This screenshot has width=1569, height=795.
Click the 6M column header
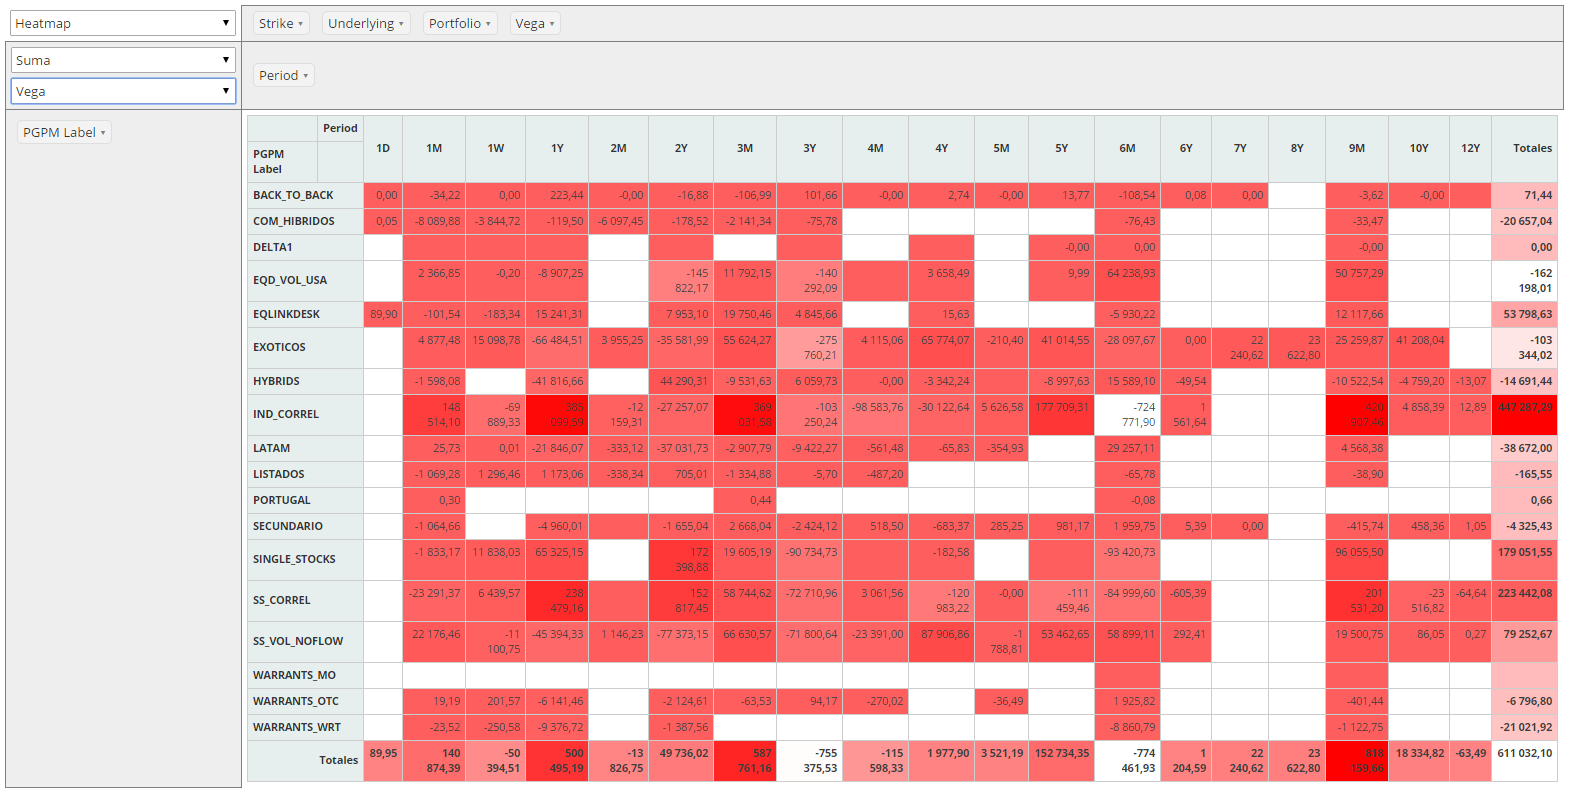[x=1127, y=148]
